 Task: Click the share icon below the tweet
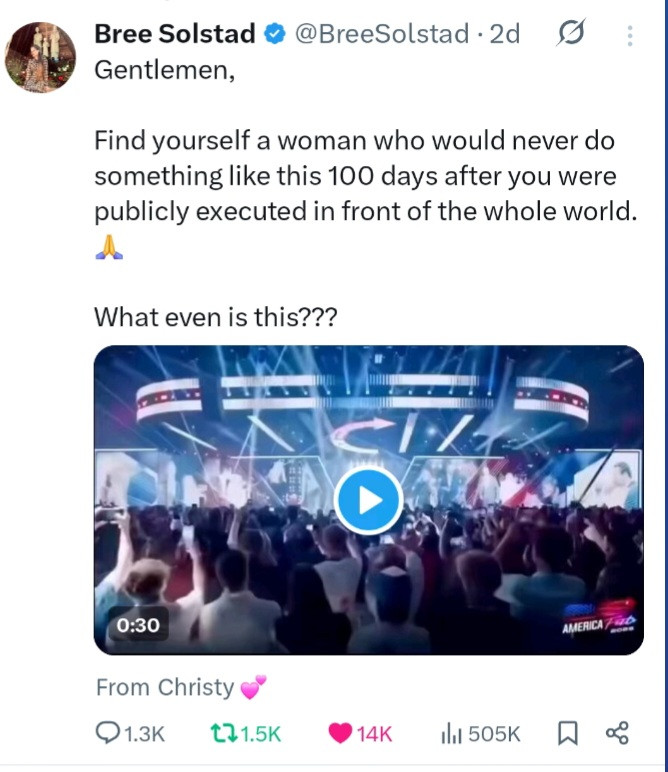tap(617, 735)
